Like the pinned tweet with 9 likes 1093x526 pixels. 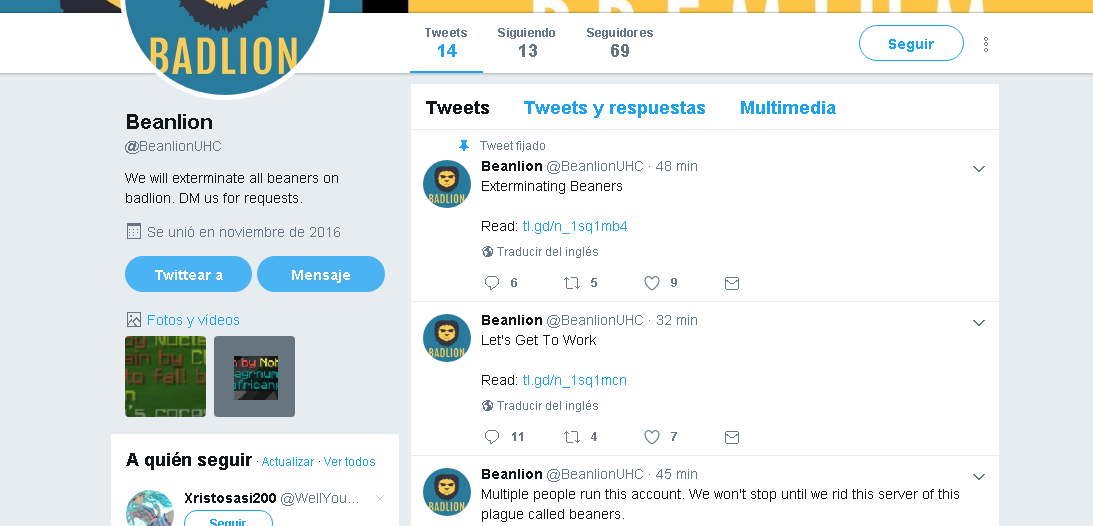click(x=651, y=283)
